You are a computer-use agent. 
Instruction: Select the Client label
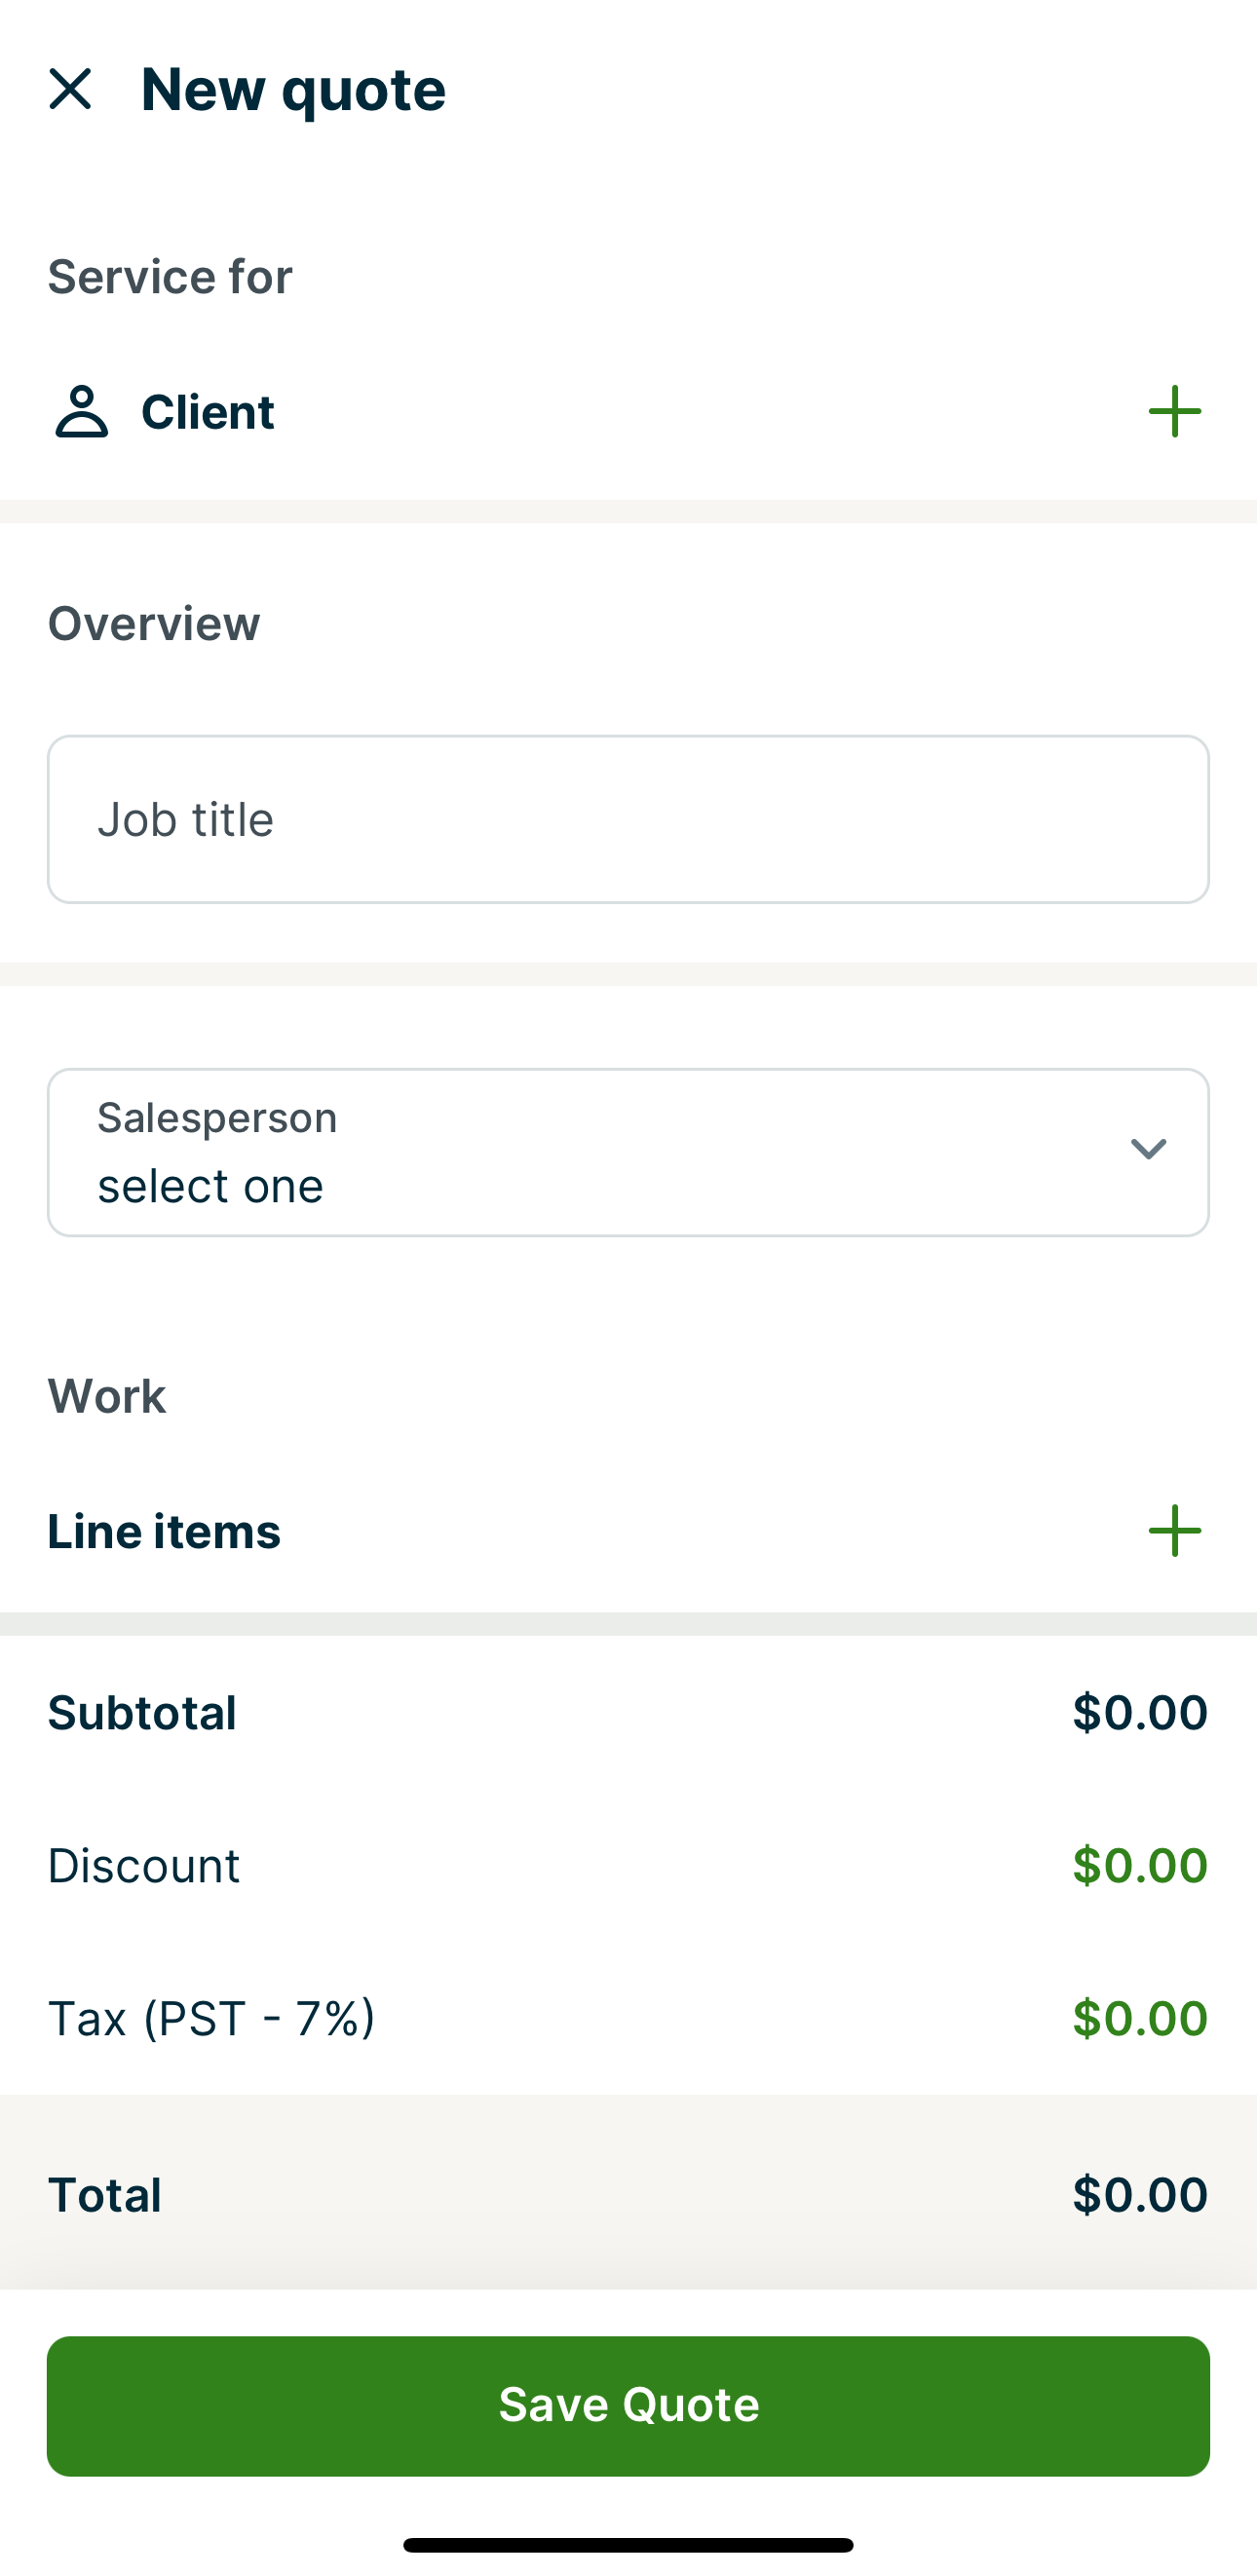click(x=207, y=412)
